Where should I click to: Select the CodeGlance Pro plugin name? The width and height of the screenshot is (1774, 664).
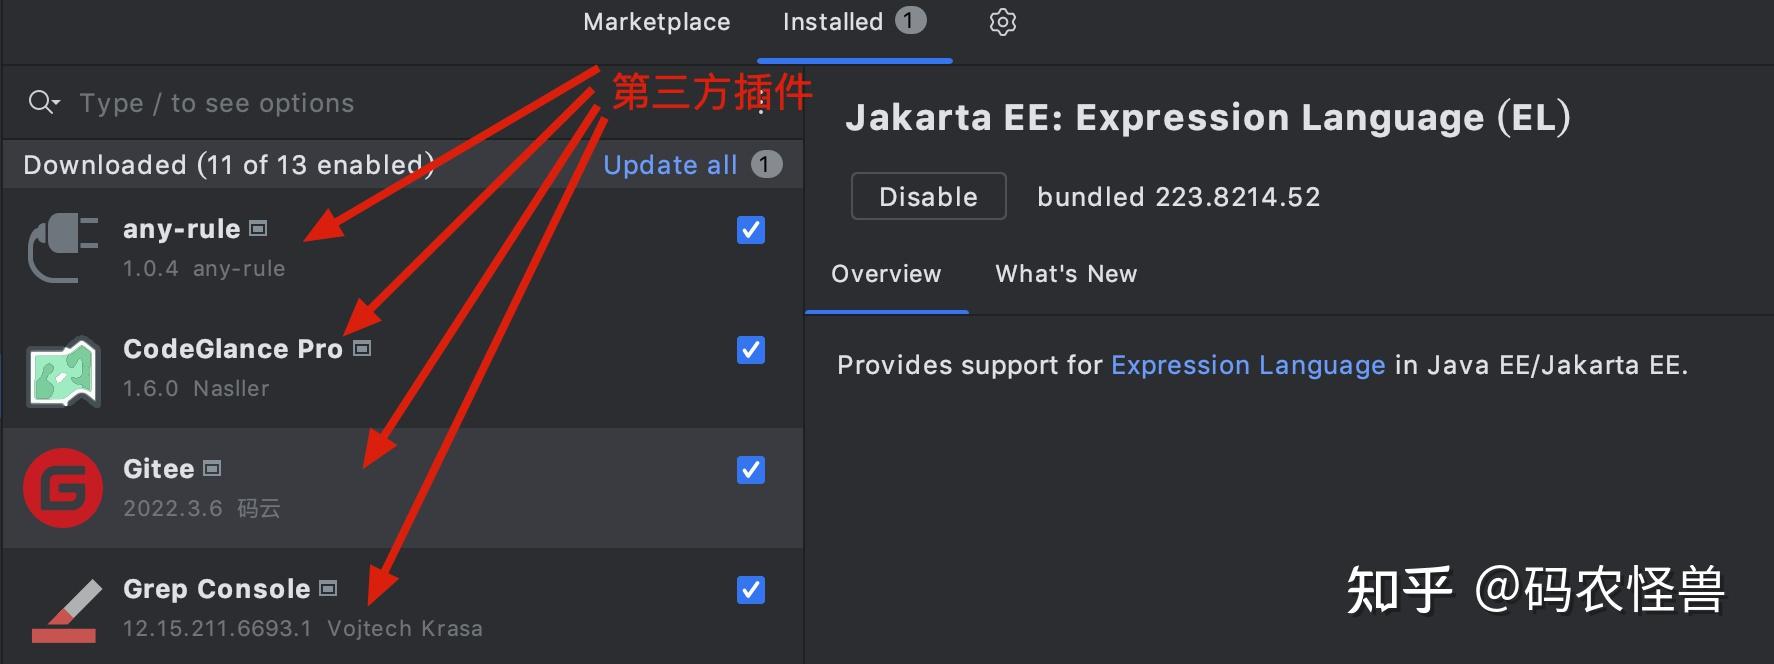click(x=233, y=349)
